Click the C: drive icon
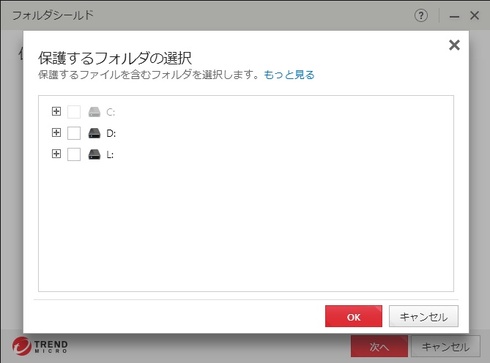Screen dimensions: 490x363 click(x=94, y=112)
